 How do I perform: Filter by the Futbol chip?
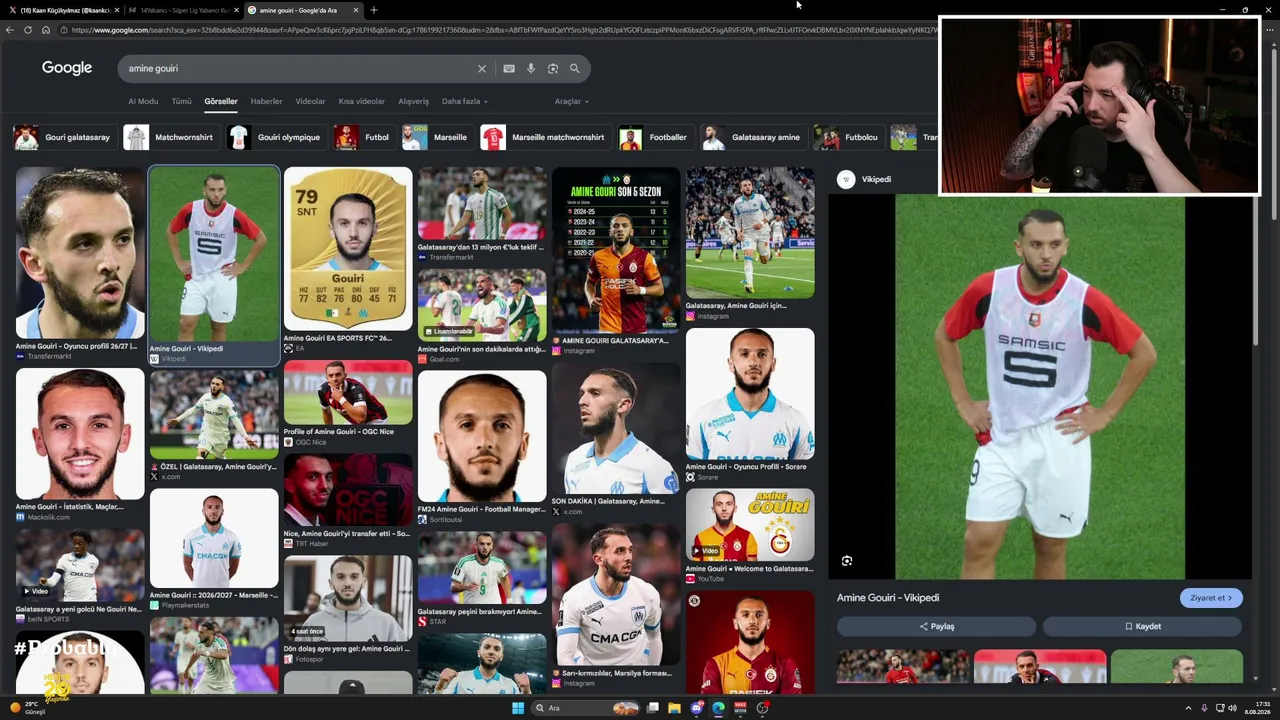tap(363, 137)
